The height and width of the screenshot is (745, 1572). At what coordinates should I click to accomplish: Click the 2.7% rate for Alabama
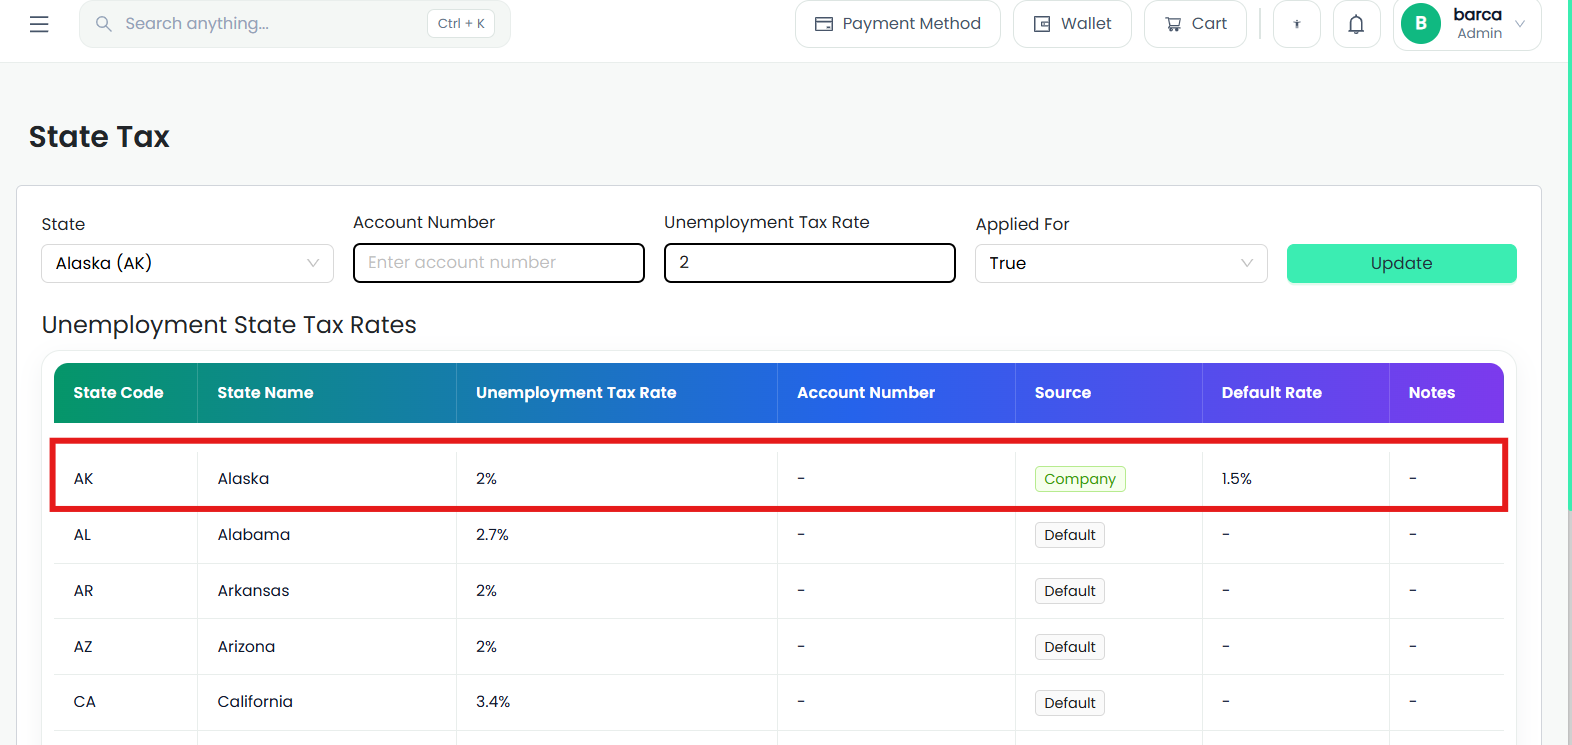tap(492, 535)
